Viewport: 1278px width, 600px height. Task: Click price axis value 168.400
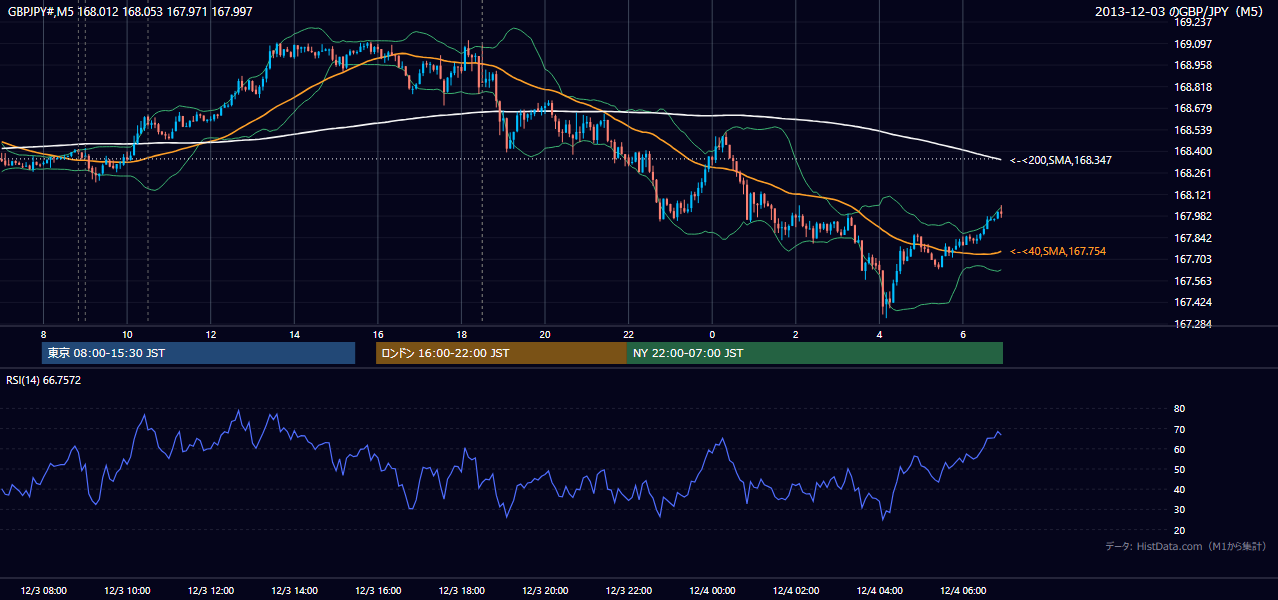1193,151
